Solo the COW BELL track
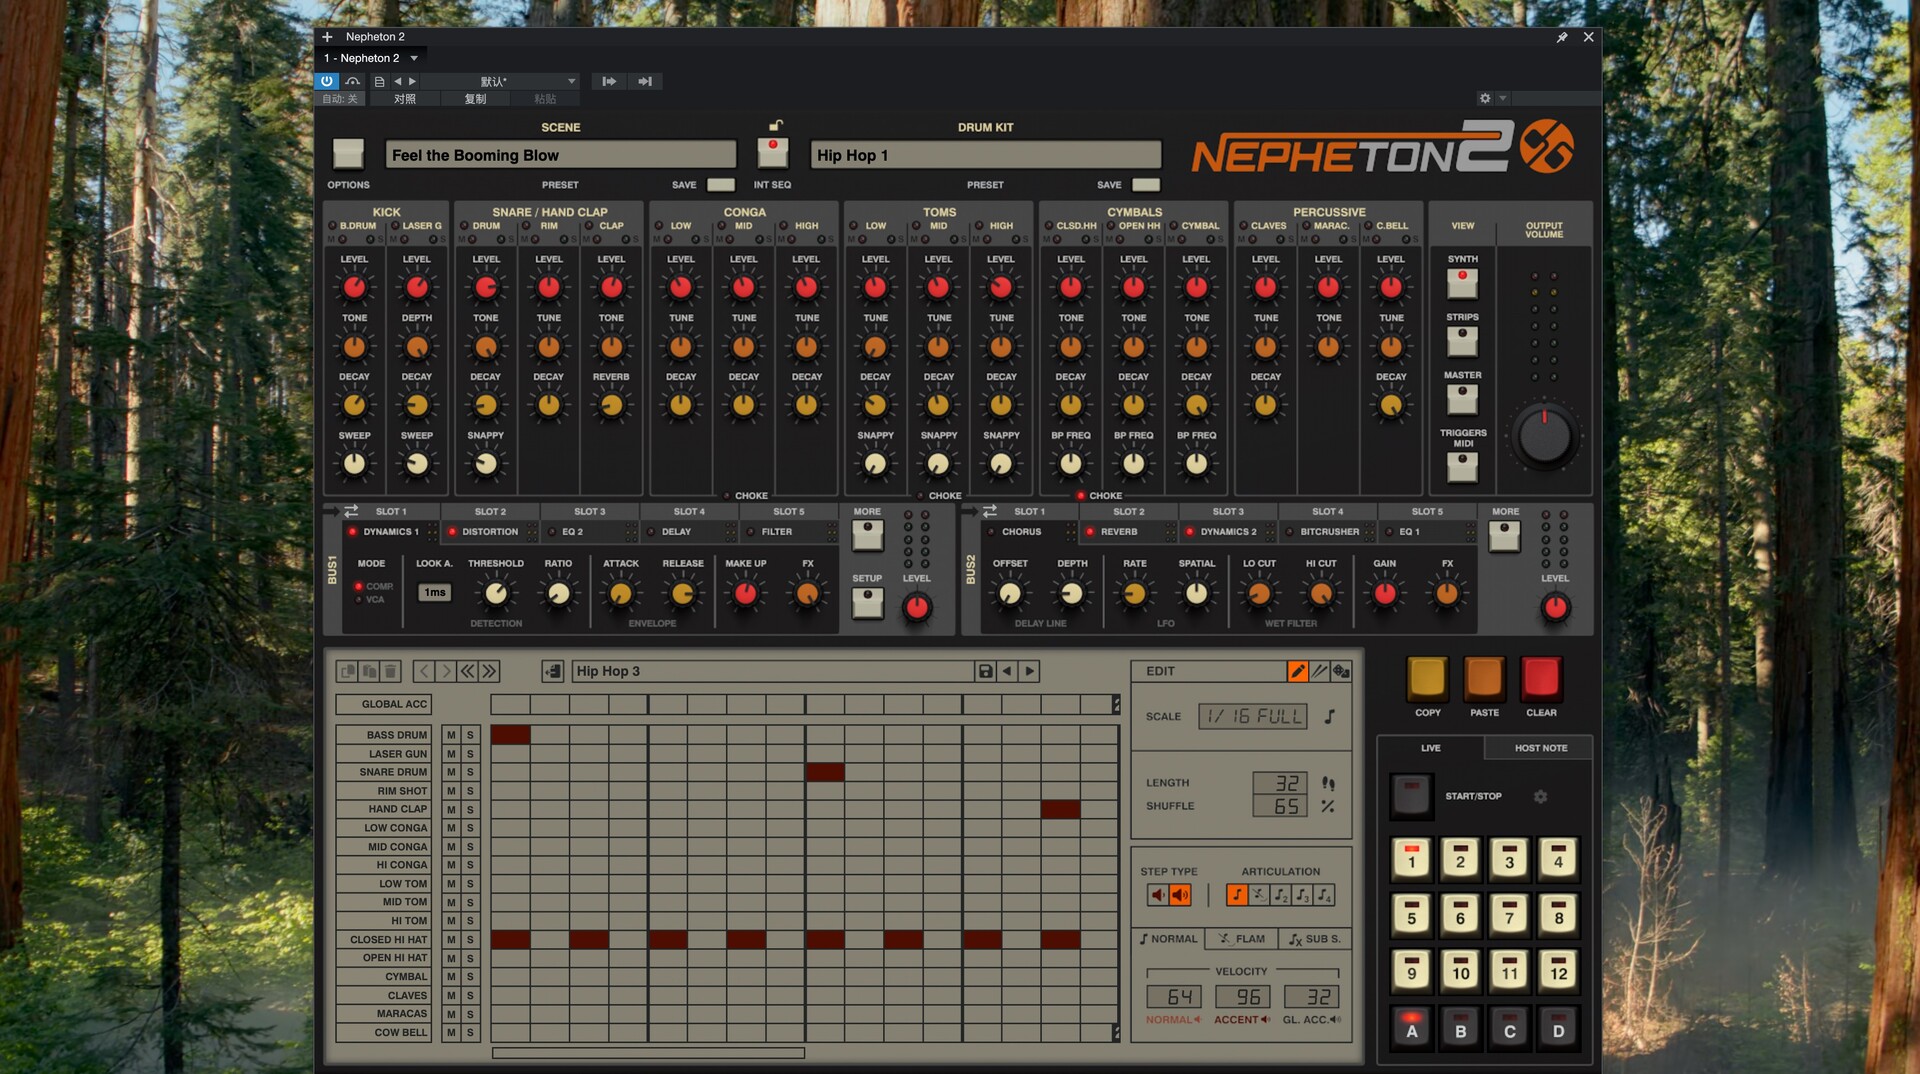The image size is (1920, 1074). point(470,1033)
